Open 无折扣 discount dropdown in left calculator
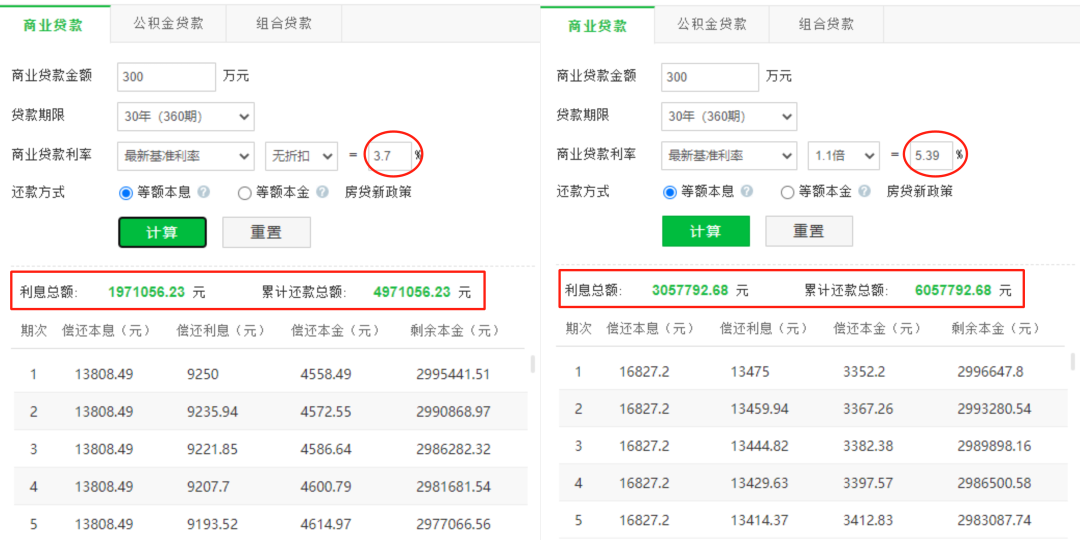The image size is (1080, 540). point(302,156)
